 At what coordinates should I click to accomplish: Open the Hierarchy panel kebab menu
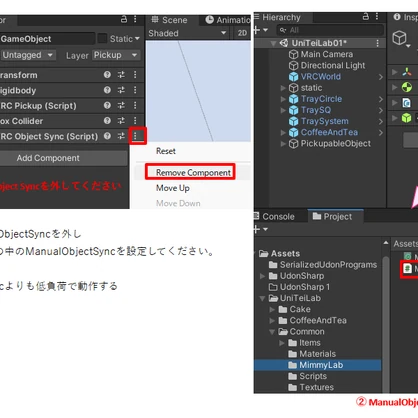(x=377, y=16)
